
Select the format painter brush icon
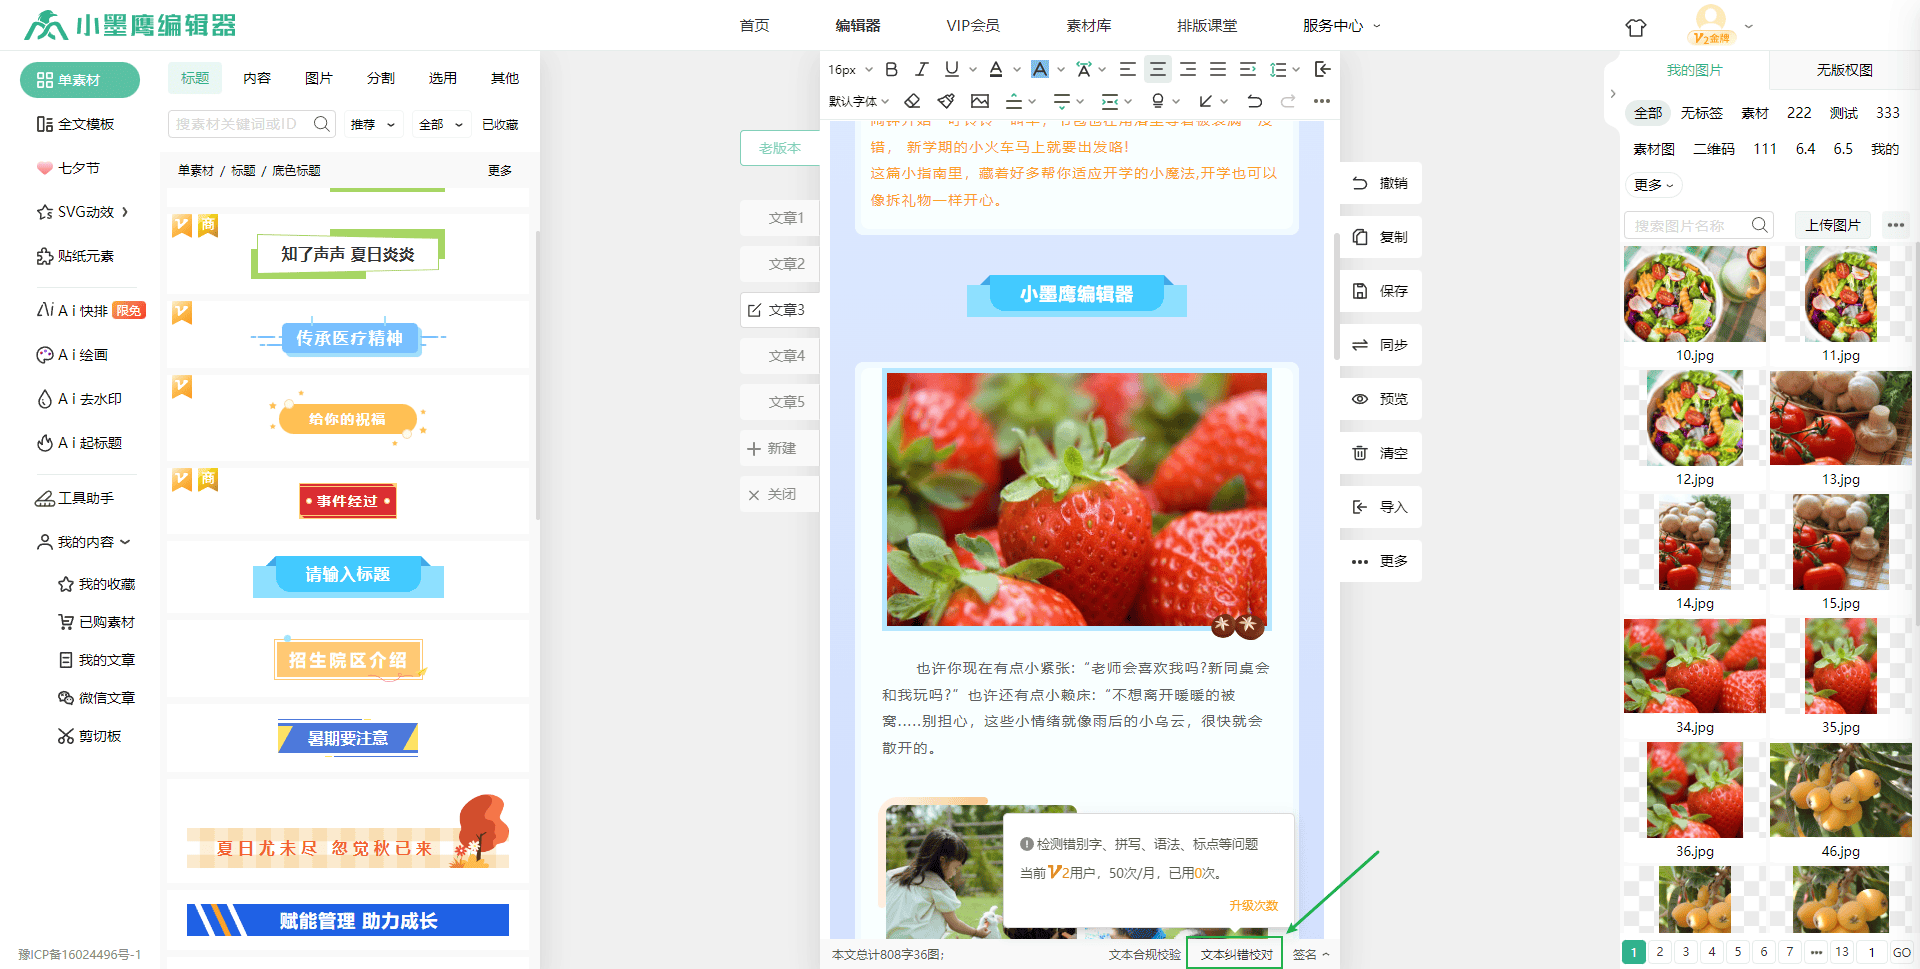click(946, 101)
